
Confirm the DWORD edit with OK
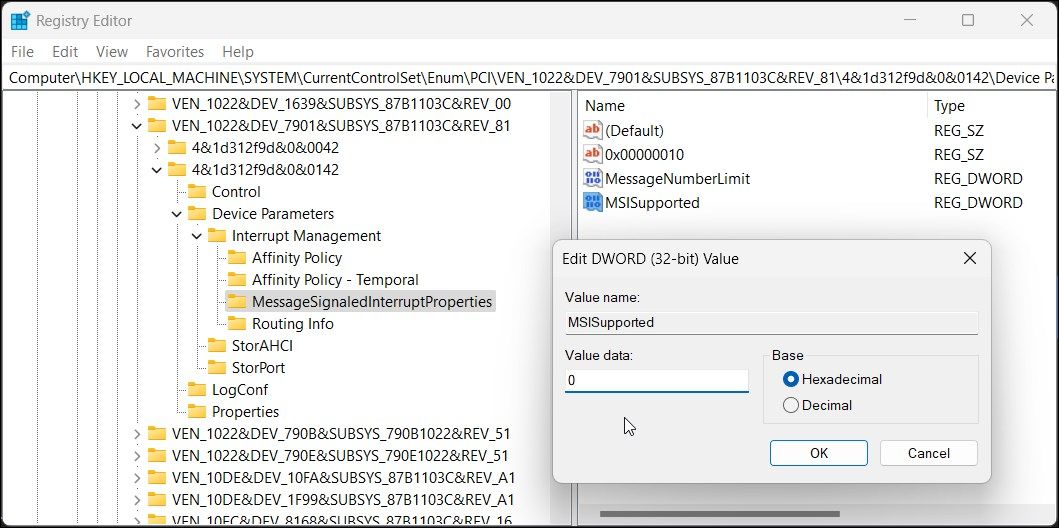pyautogui.click(x=819, y=453)
